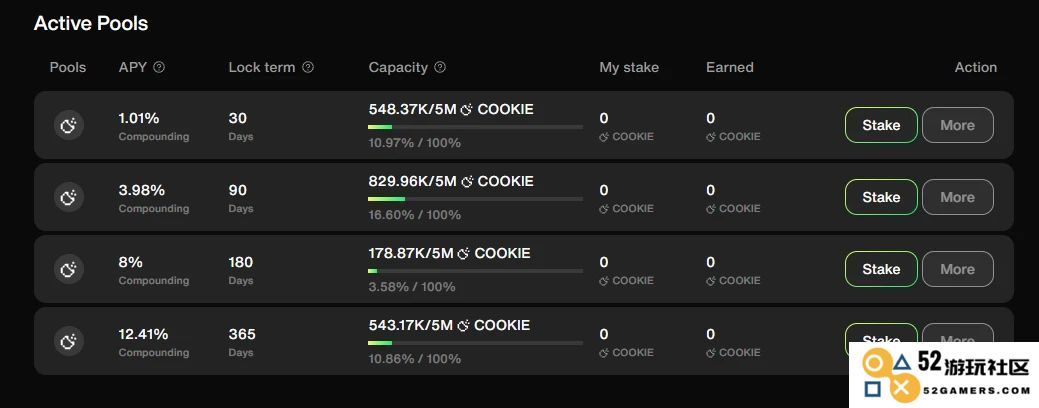
Task: Stake in the 180 Days pool
Action: coord(881,270)
